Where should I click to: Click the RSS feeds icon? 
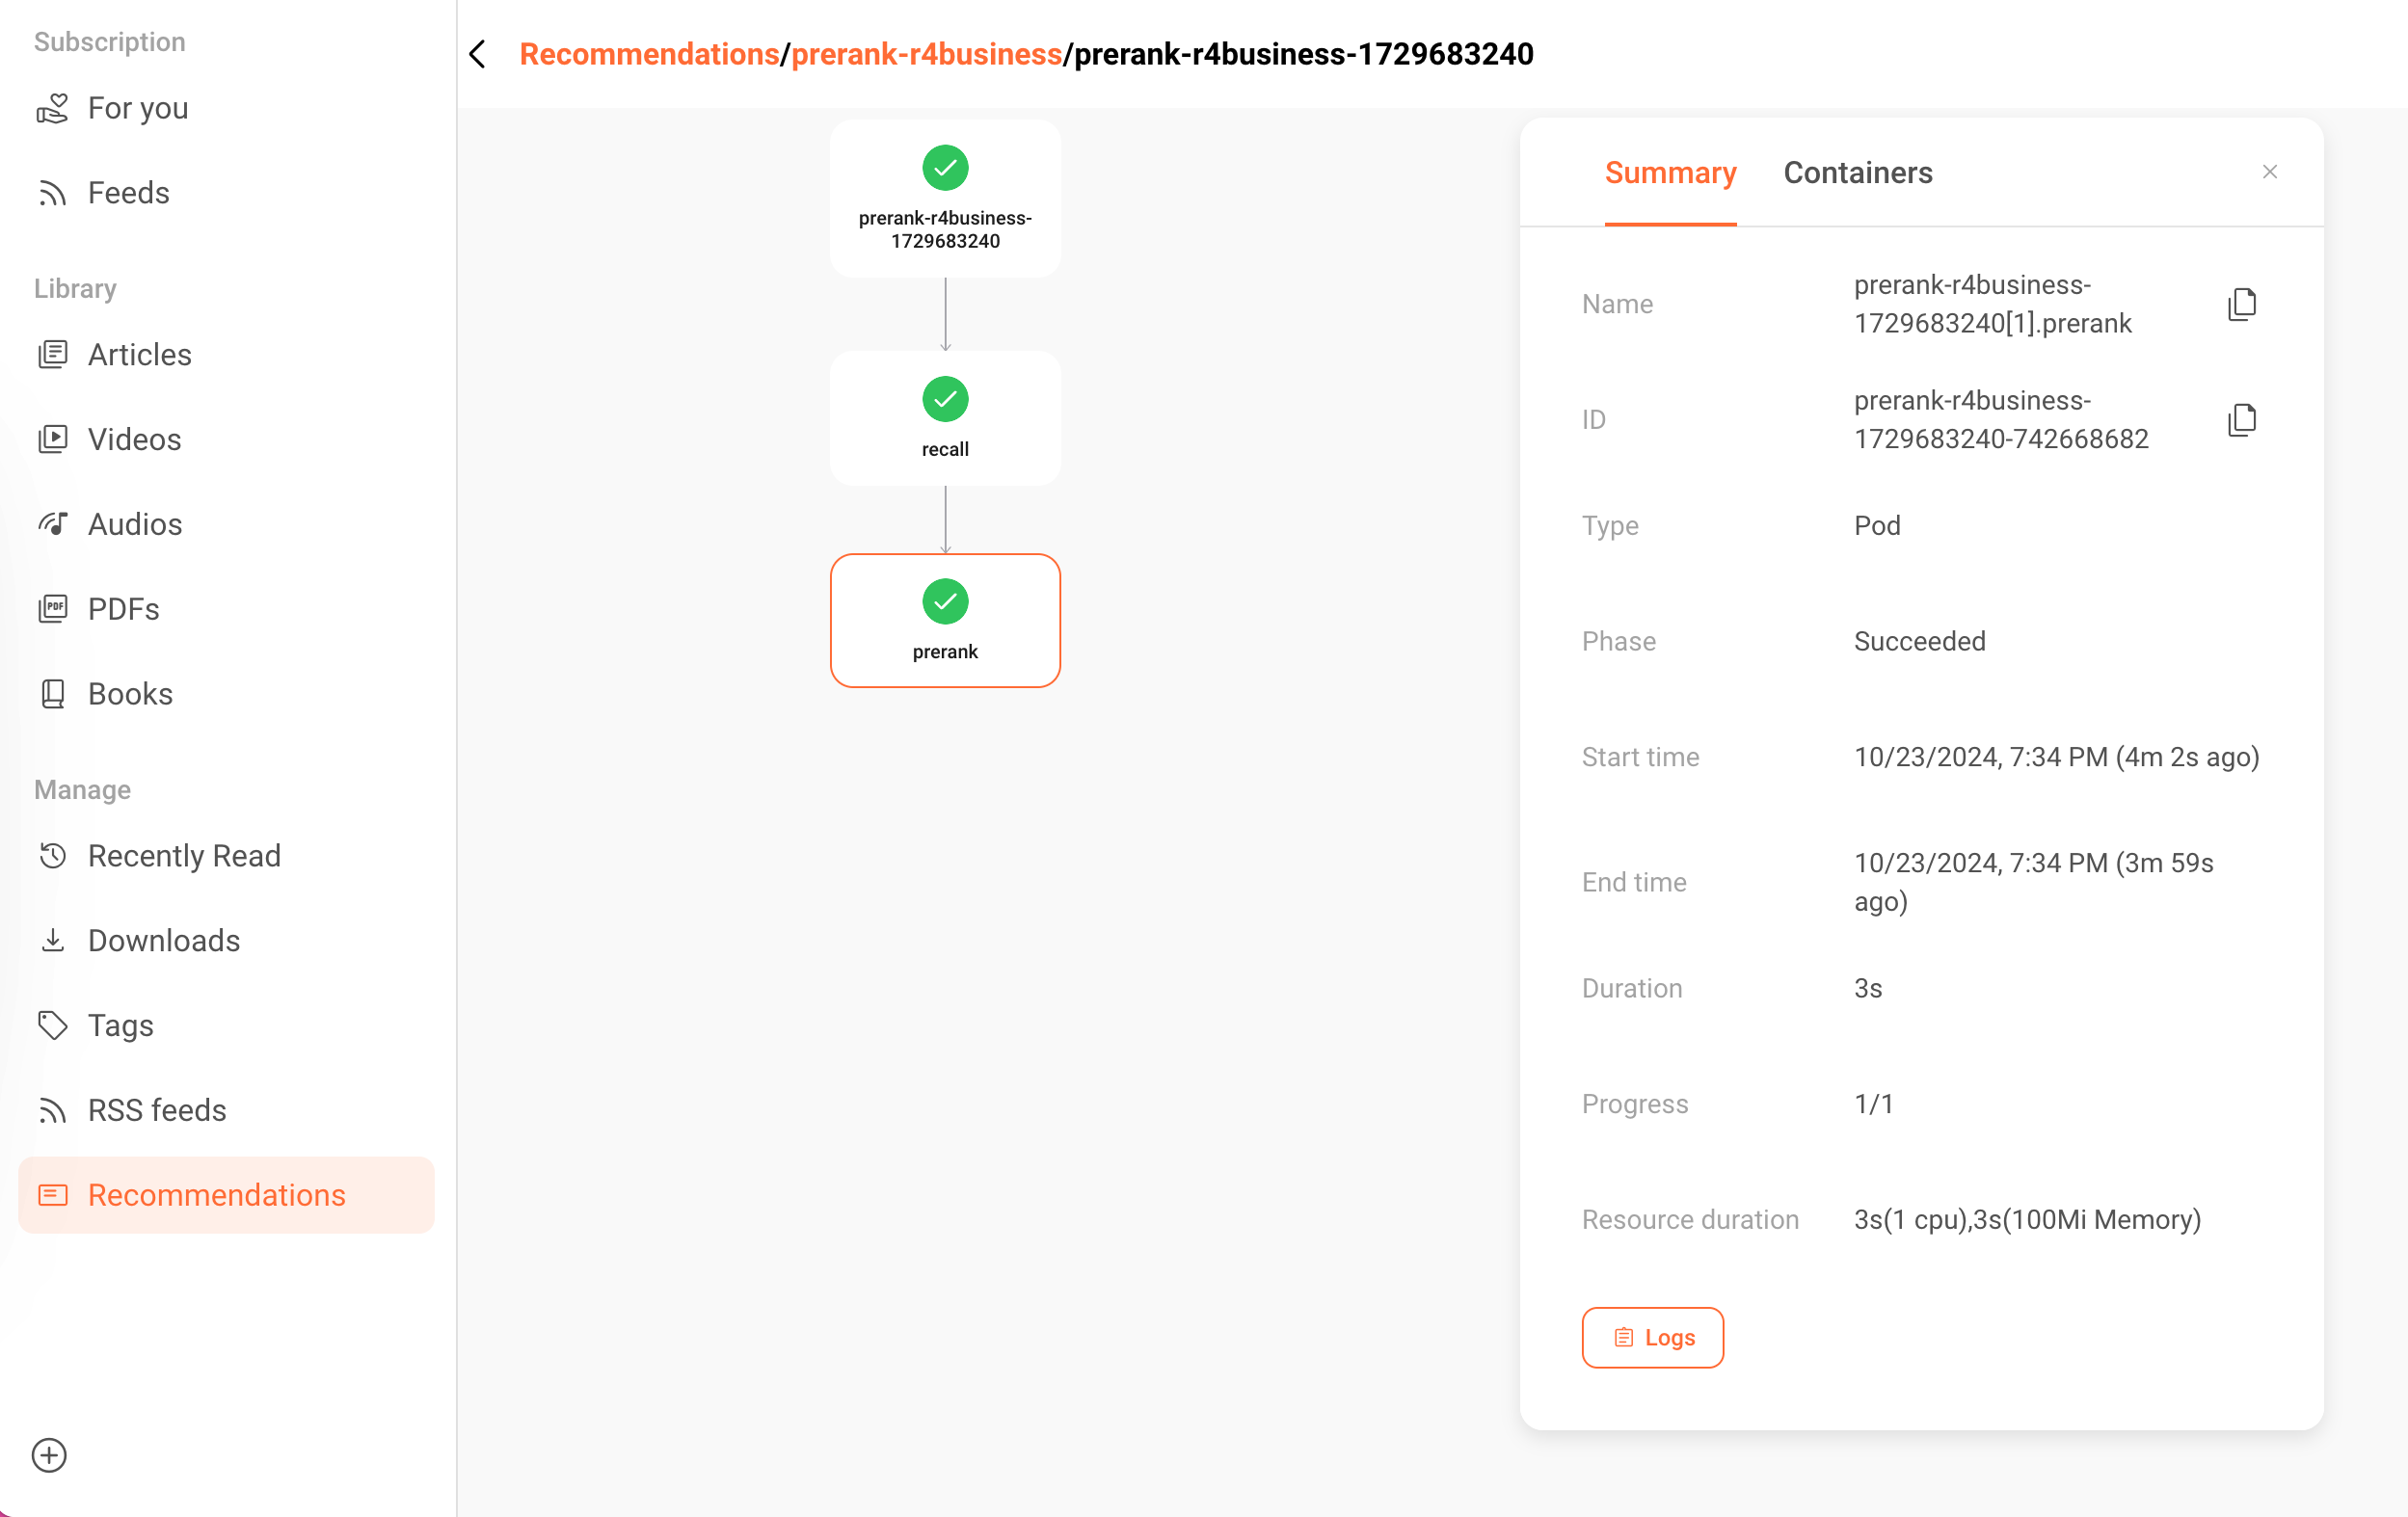pos(52,1110)
